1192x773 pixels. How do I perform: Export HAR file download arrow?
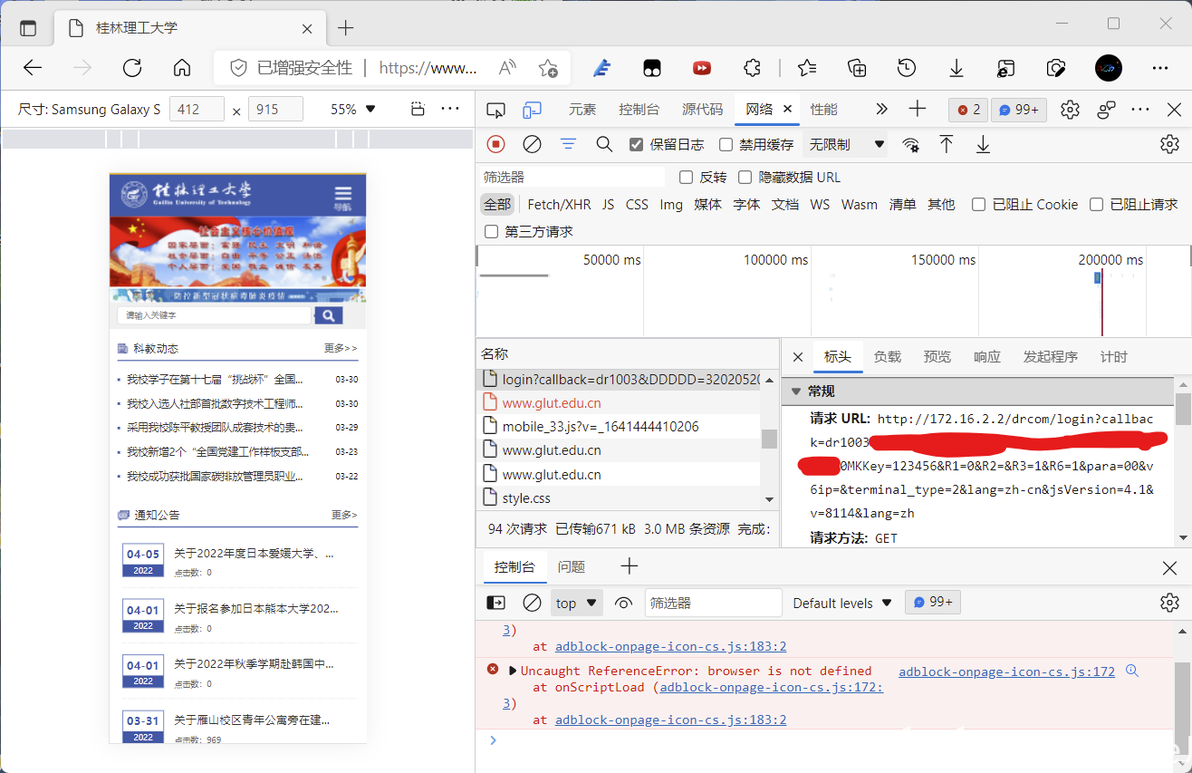[983, 144]
